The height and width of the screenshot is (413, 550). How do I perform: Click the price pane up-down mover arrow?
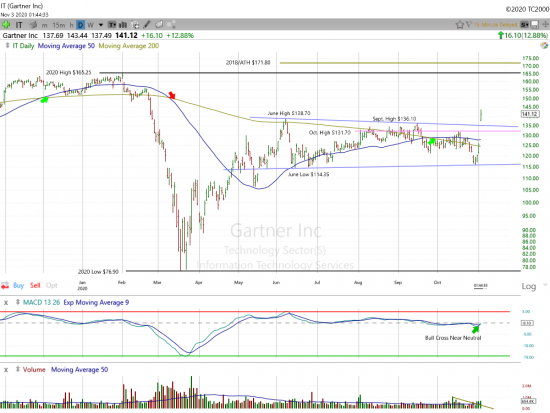pyautogui.click(x=7, y=46)
